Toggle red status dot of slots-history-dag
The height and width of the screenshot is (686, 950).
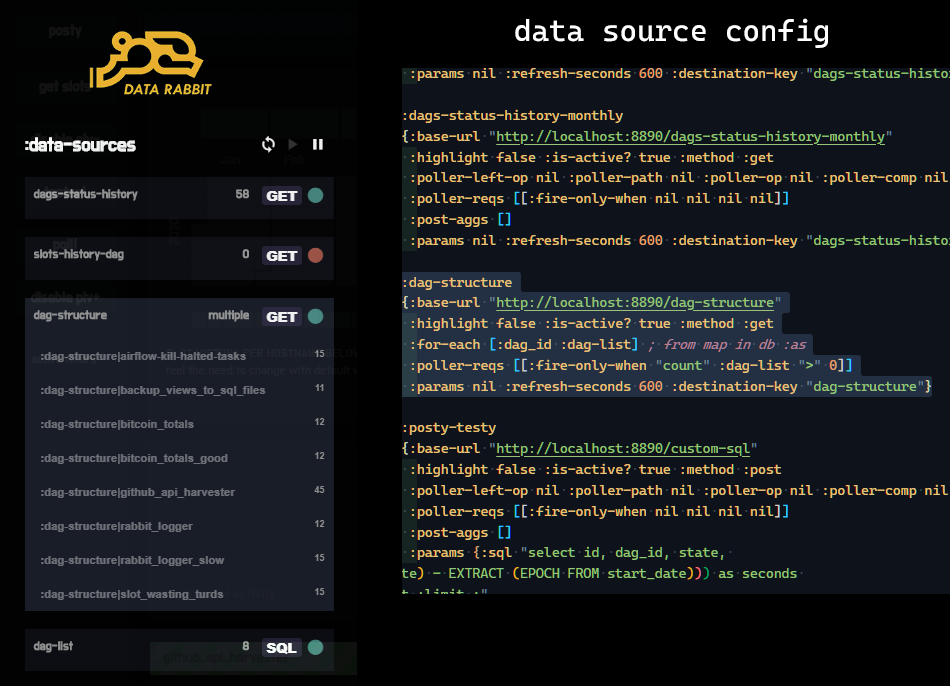coord(316,255)
